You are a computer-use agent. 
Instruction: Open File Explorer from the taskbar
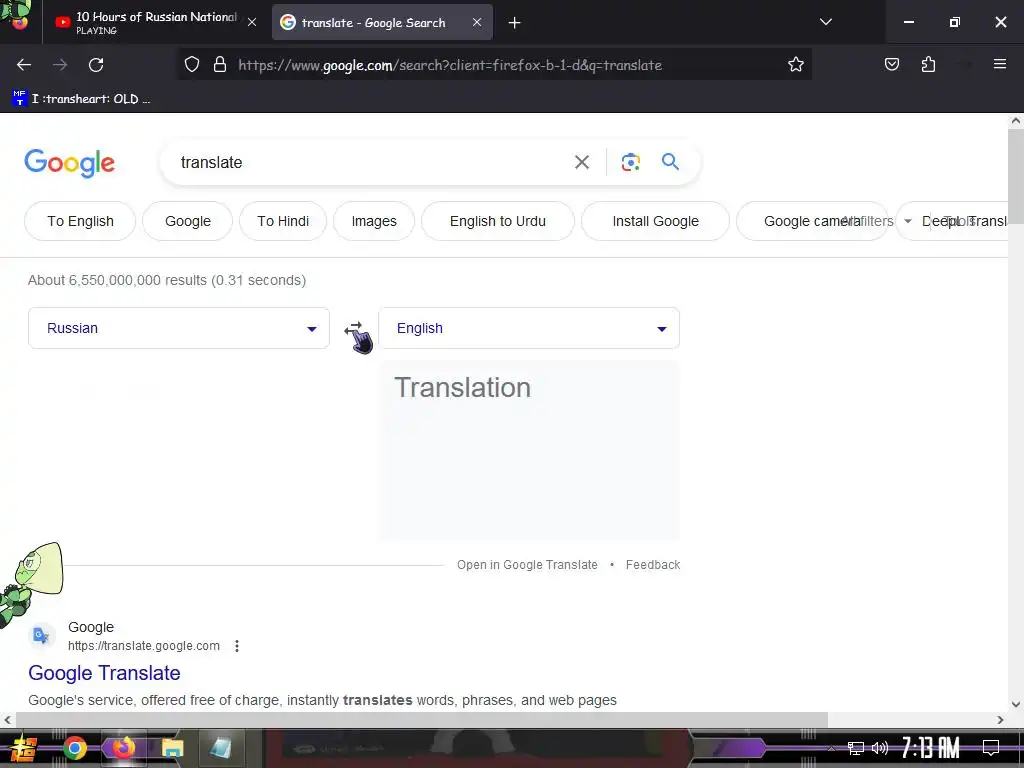[x=172, y=748]
